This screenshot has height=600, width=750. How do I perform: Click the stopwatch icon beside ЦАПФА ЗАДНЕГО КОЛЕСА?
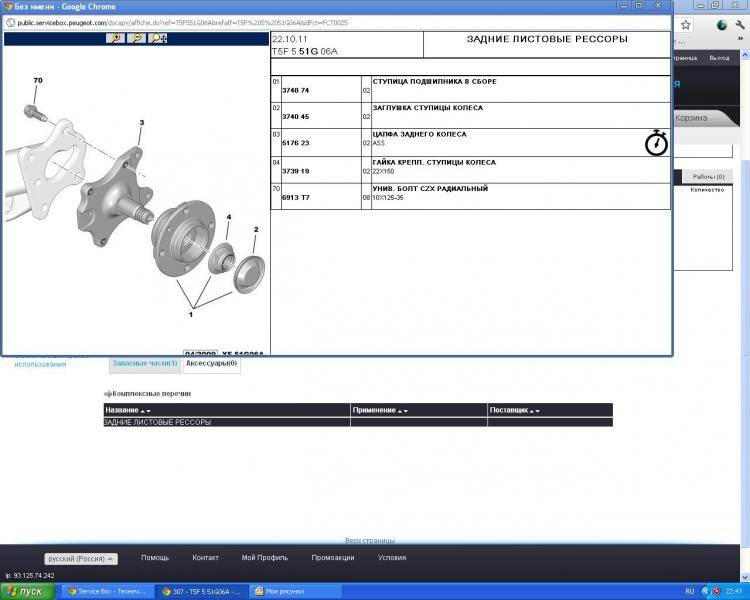[656, 142]
